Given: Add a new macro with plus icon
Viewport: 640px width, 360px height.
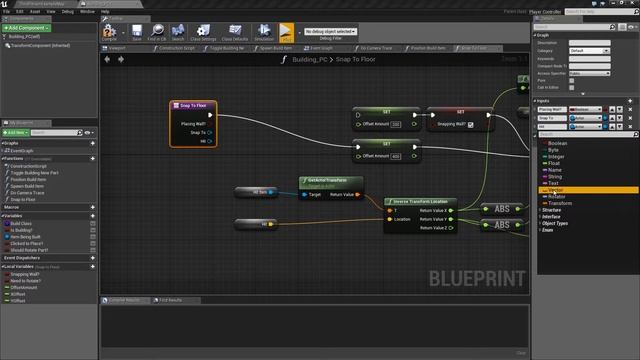Looking at the screenshot, I should pos(93,207).
